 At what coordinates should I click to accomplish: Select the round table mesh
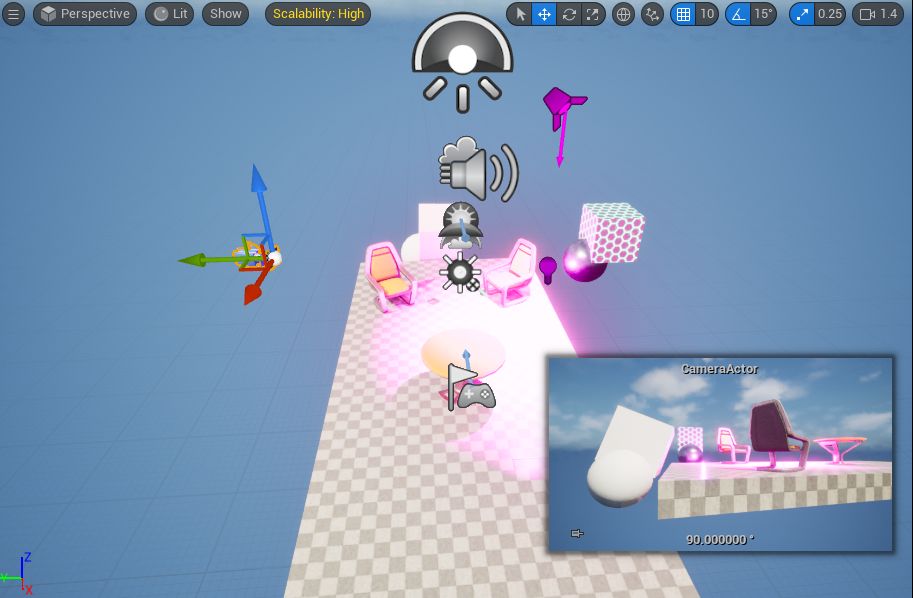tap(463, 352)
